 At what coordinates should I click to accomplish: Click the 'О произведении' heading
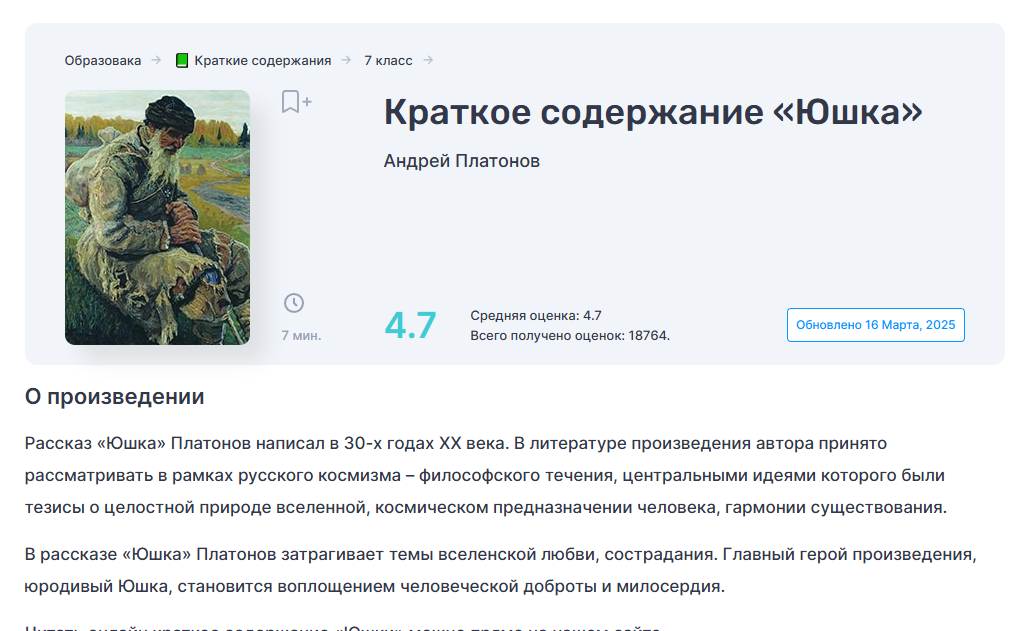point(115,397)
